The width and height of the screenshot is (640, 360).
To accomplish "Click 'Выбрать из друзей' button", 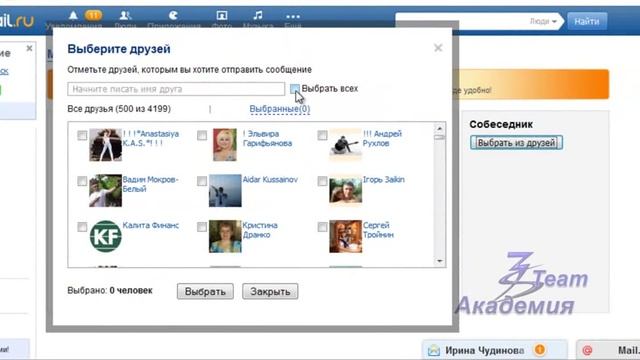I will [516, 143].
